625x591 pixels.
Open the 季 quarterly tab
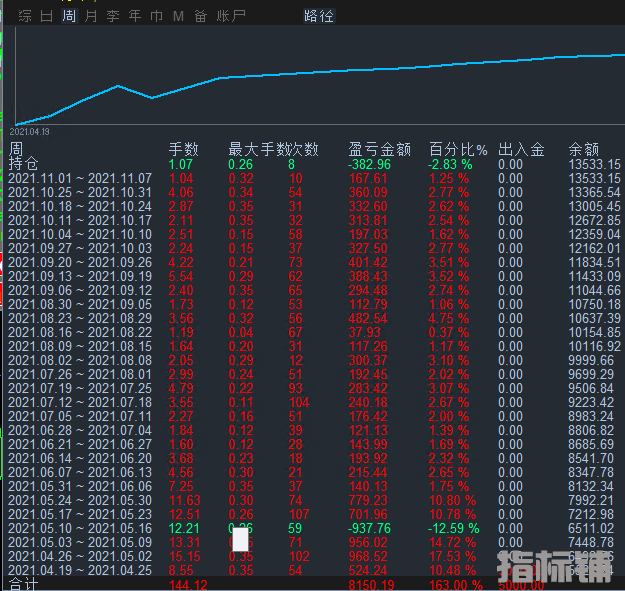click(113, 16)
